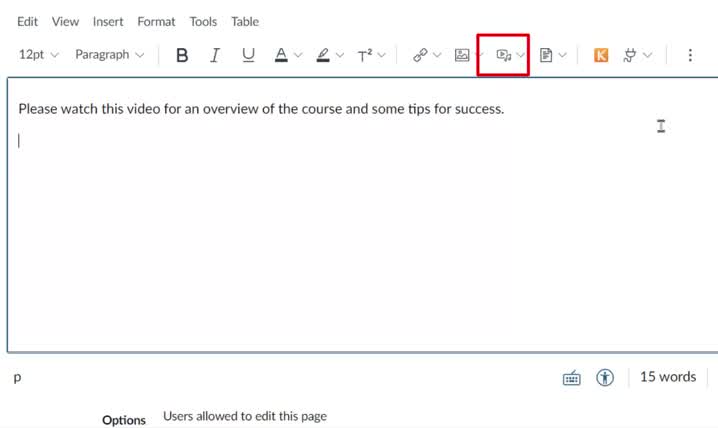Open the Tools menu
Image resolution: width=718 pixels, height=428 pixels.
(203, 22)
